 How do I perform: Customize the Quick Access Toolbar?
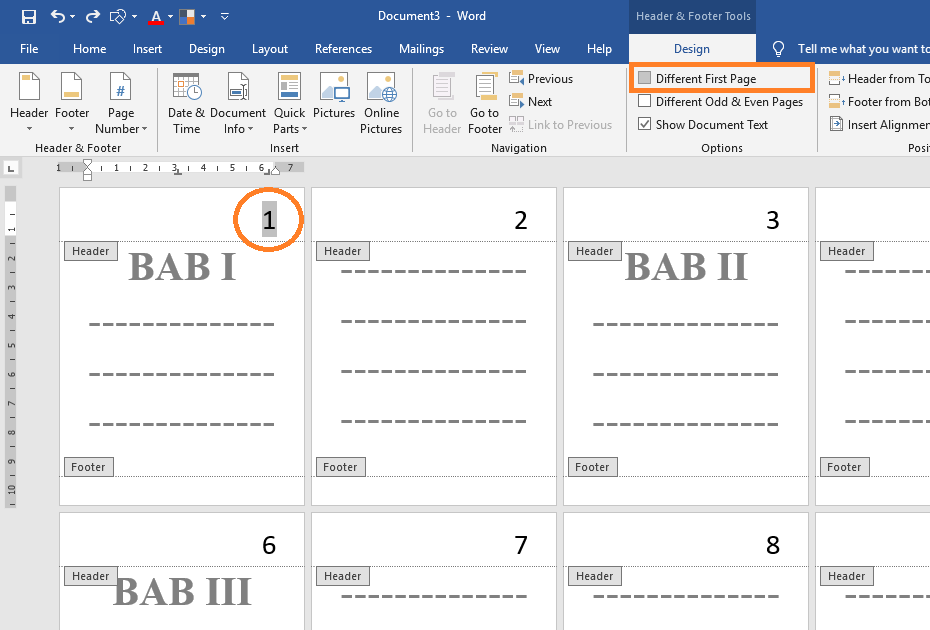coord(225,17)
